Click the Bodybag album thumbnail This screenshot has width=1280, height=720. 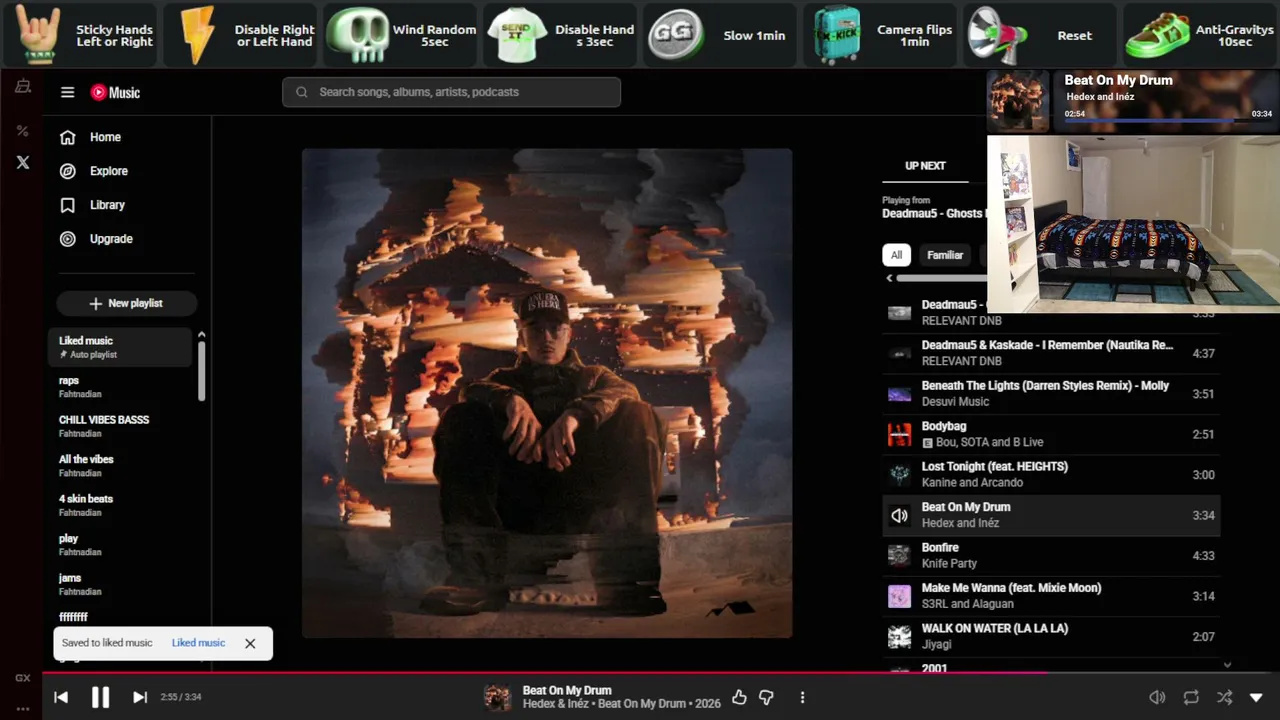click(x=900, y=434)
